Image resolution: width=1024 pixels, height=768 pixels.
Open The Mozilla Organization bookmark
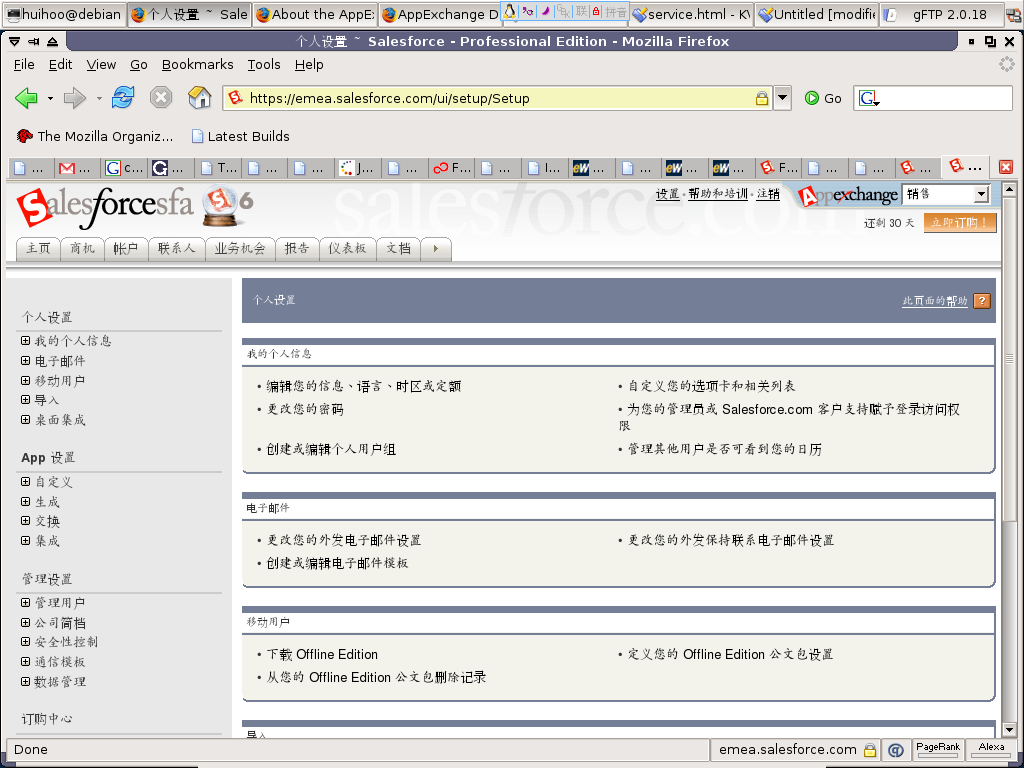pyautogui.click(x=95, y=136)
